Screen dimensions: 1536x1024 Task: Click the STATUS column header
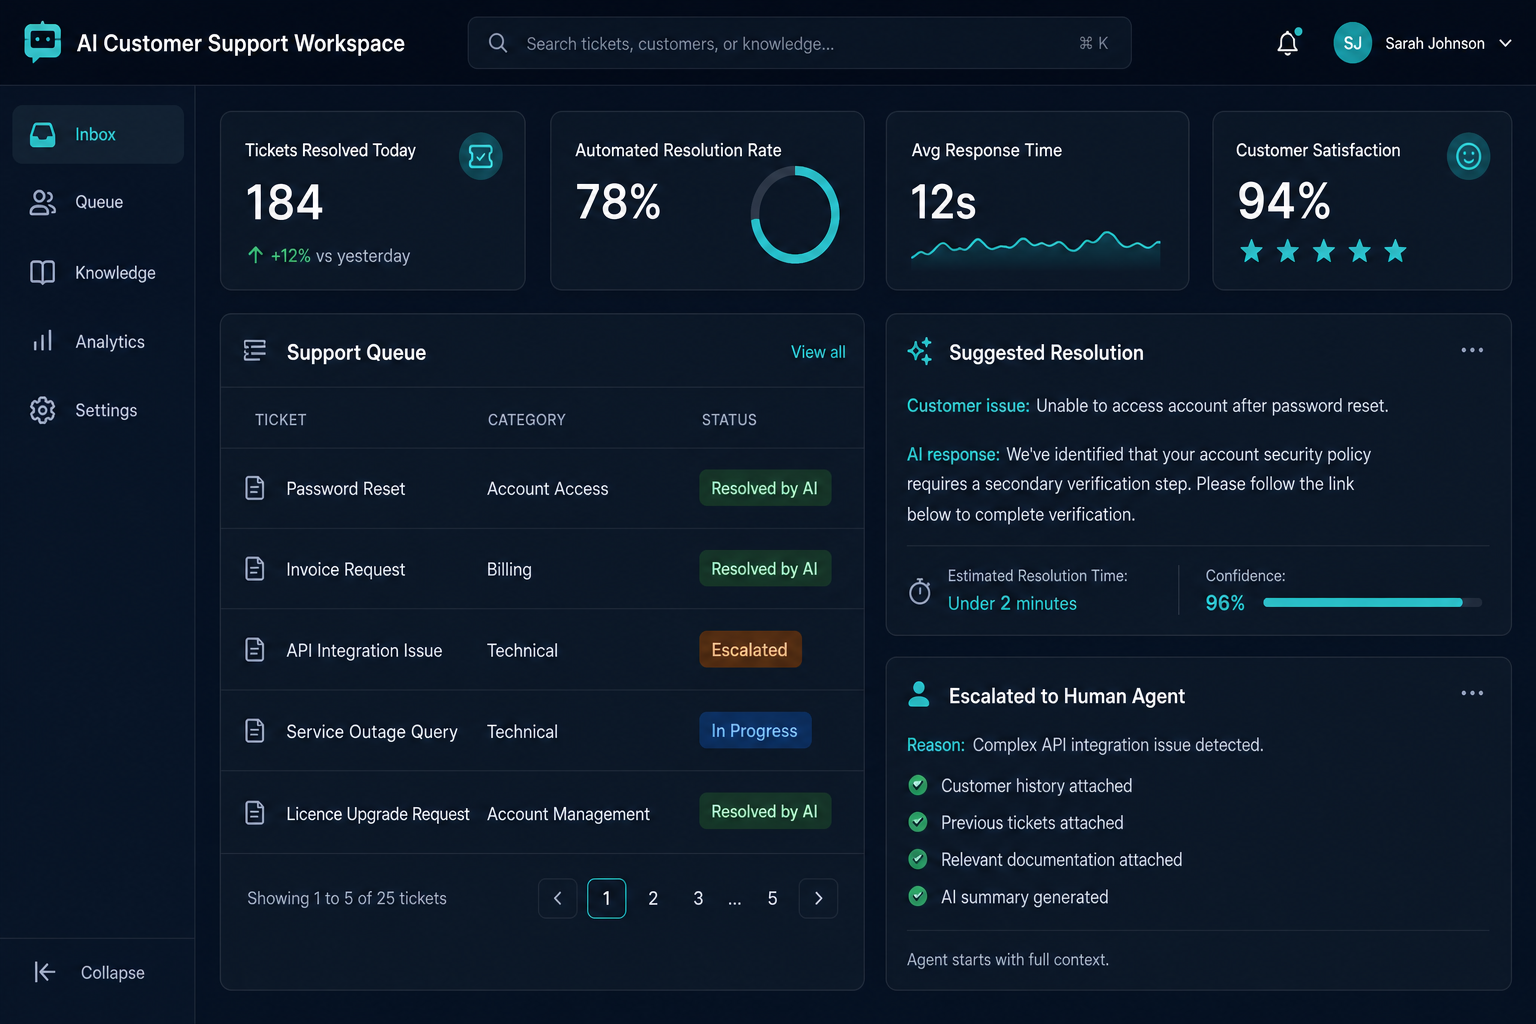(729, 420)
